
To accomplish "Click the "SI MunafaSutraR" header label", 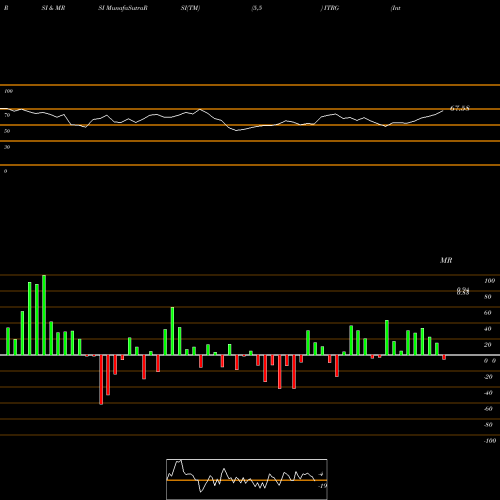I will click(123, 8).
